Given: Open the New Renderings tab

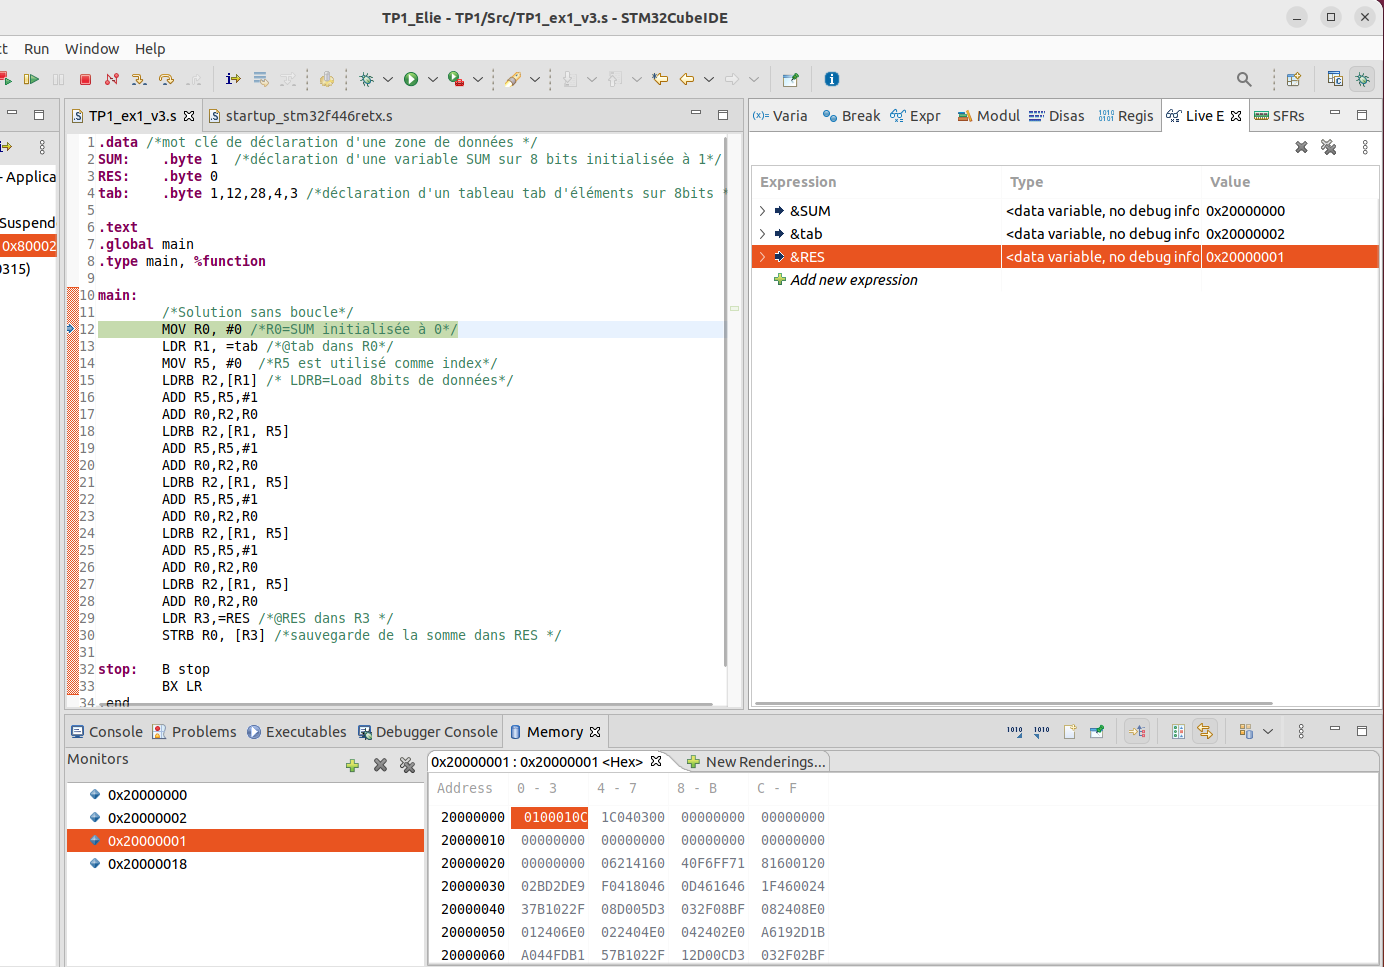Looking at the screenshot, I should (x=757, y=762).
